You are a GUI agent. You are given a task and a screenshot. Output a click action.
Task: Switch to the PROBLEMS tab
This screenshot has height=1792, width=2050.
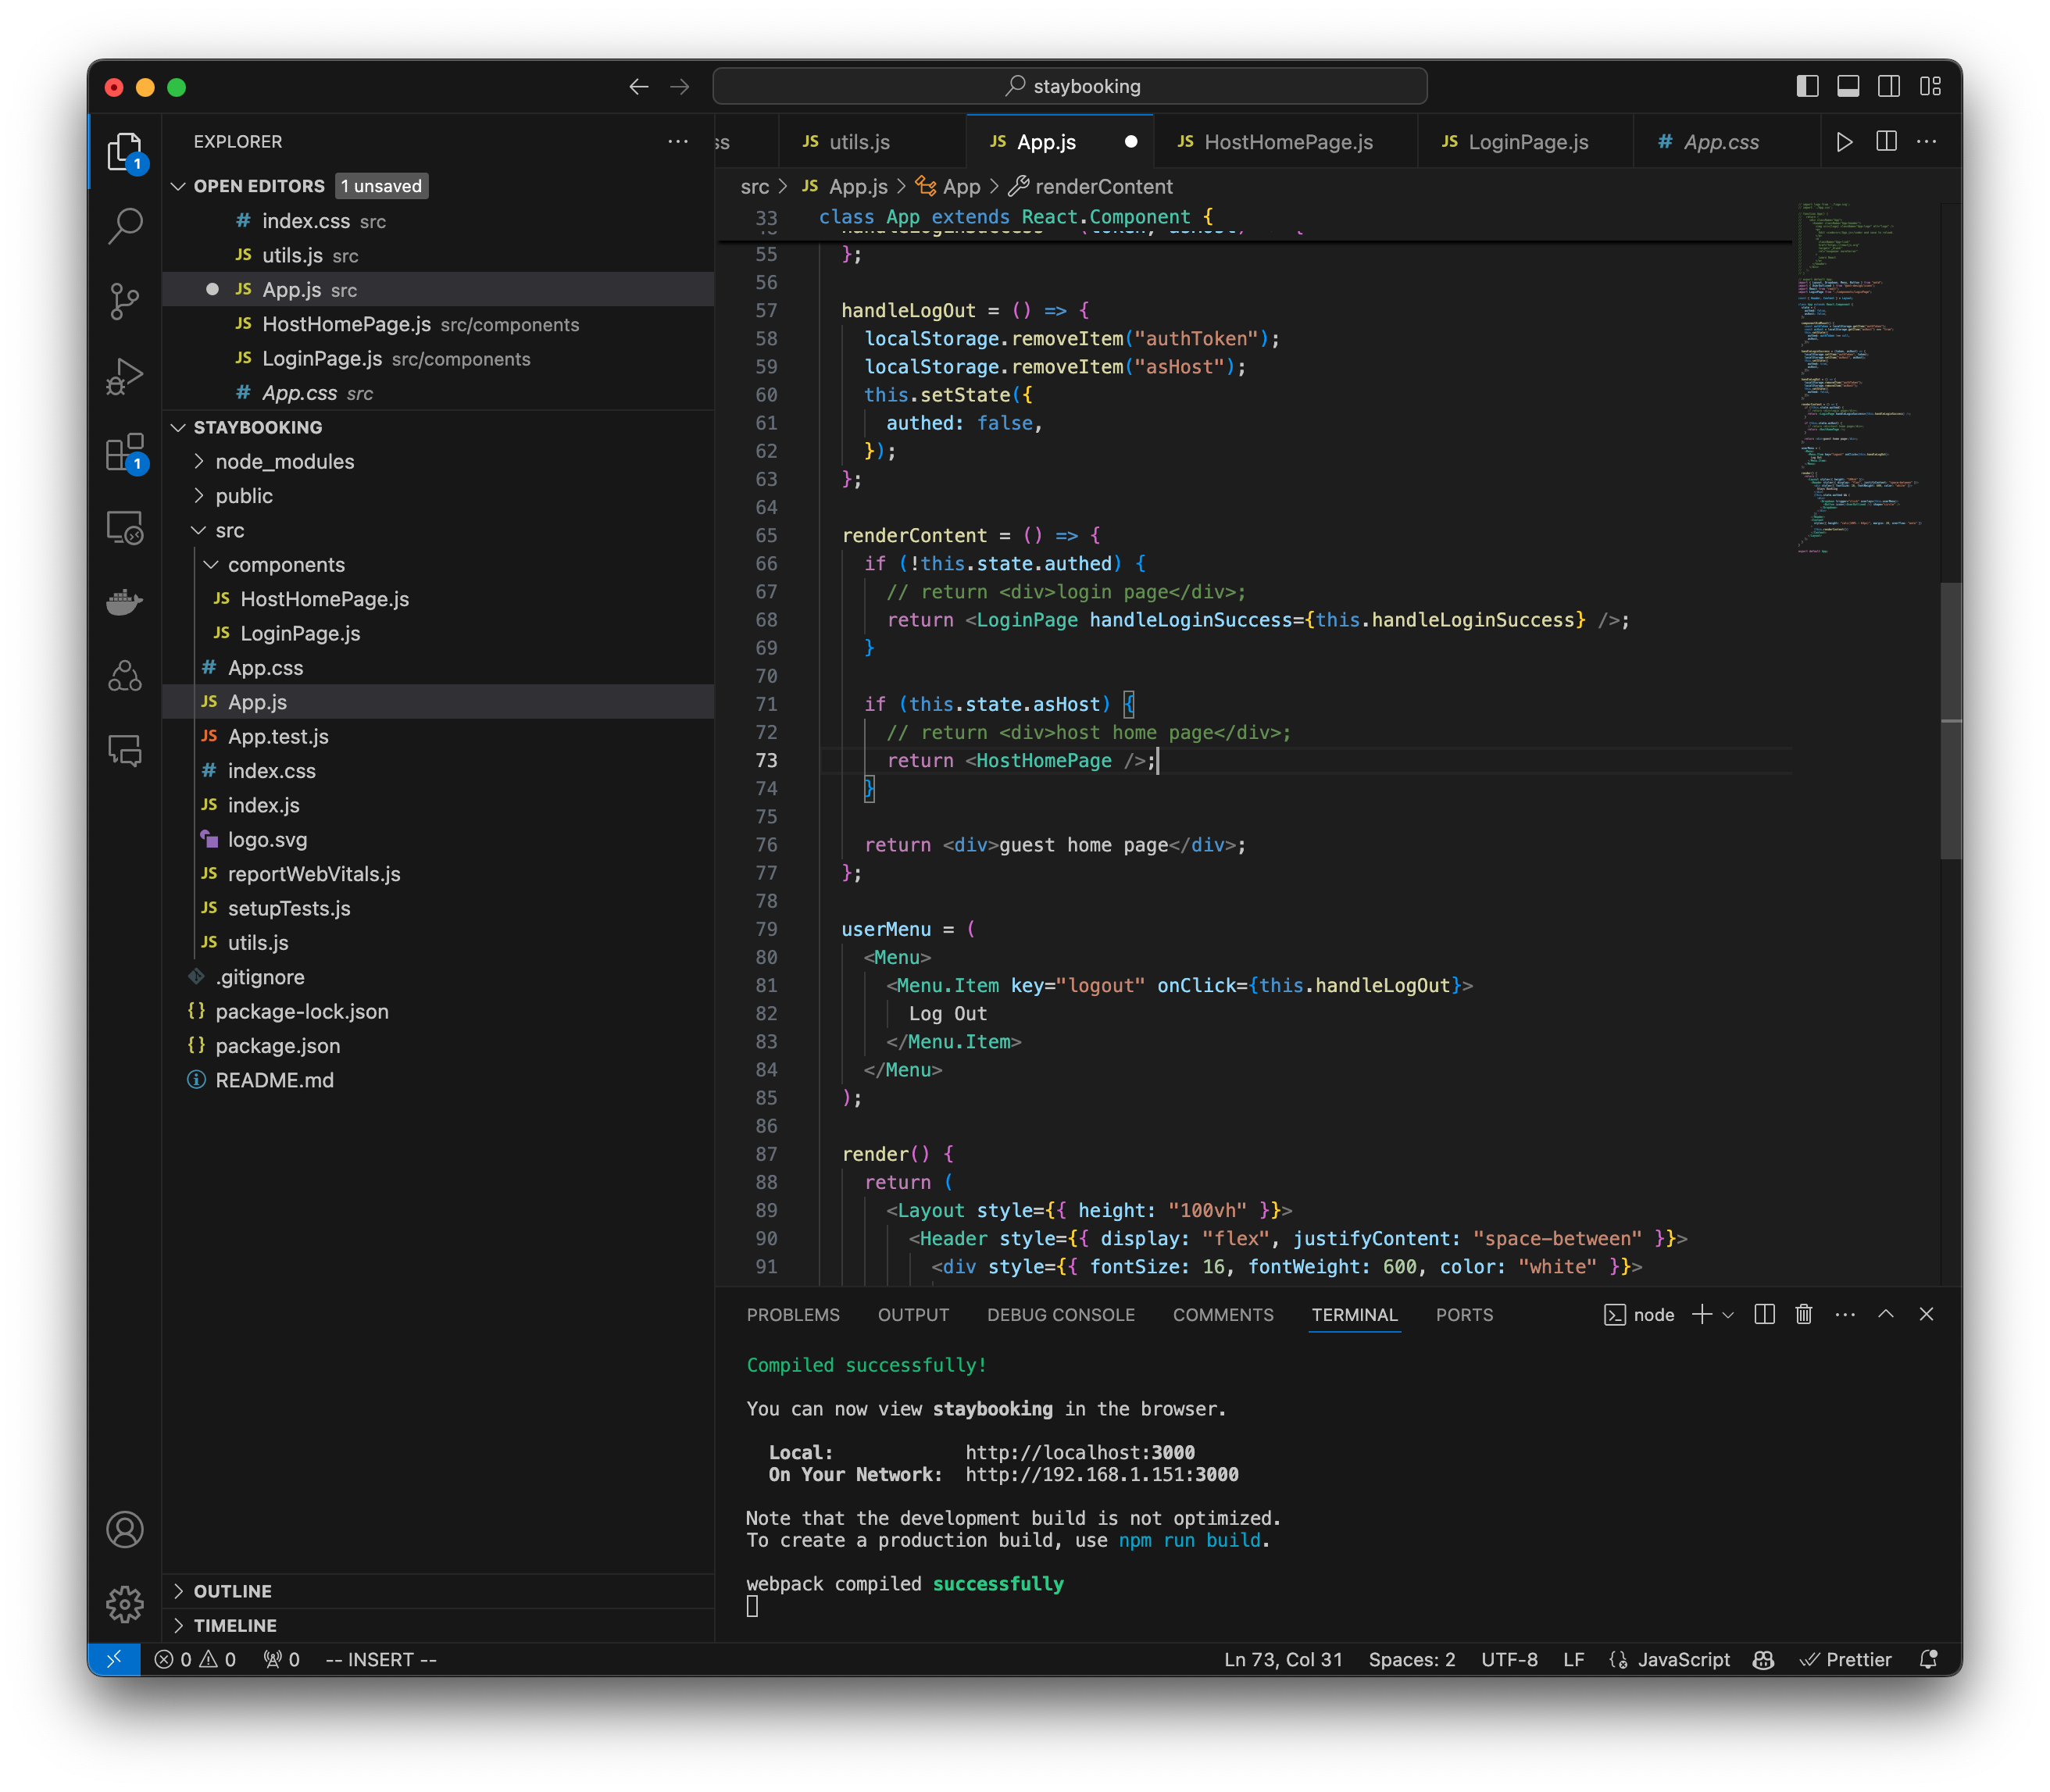point(792,1314)
